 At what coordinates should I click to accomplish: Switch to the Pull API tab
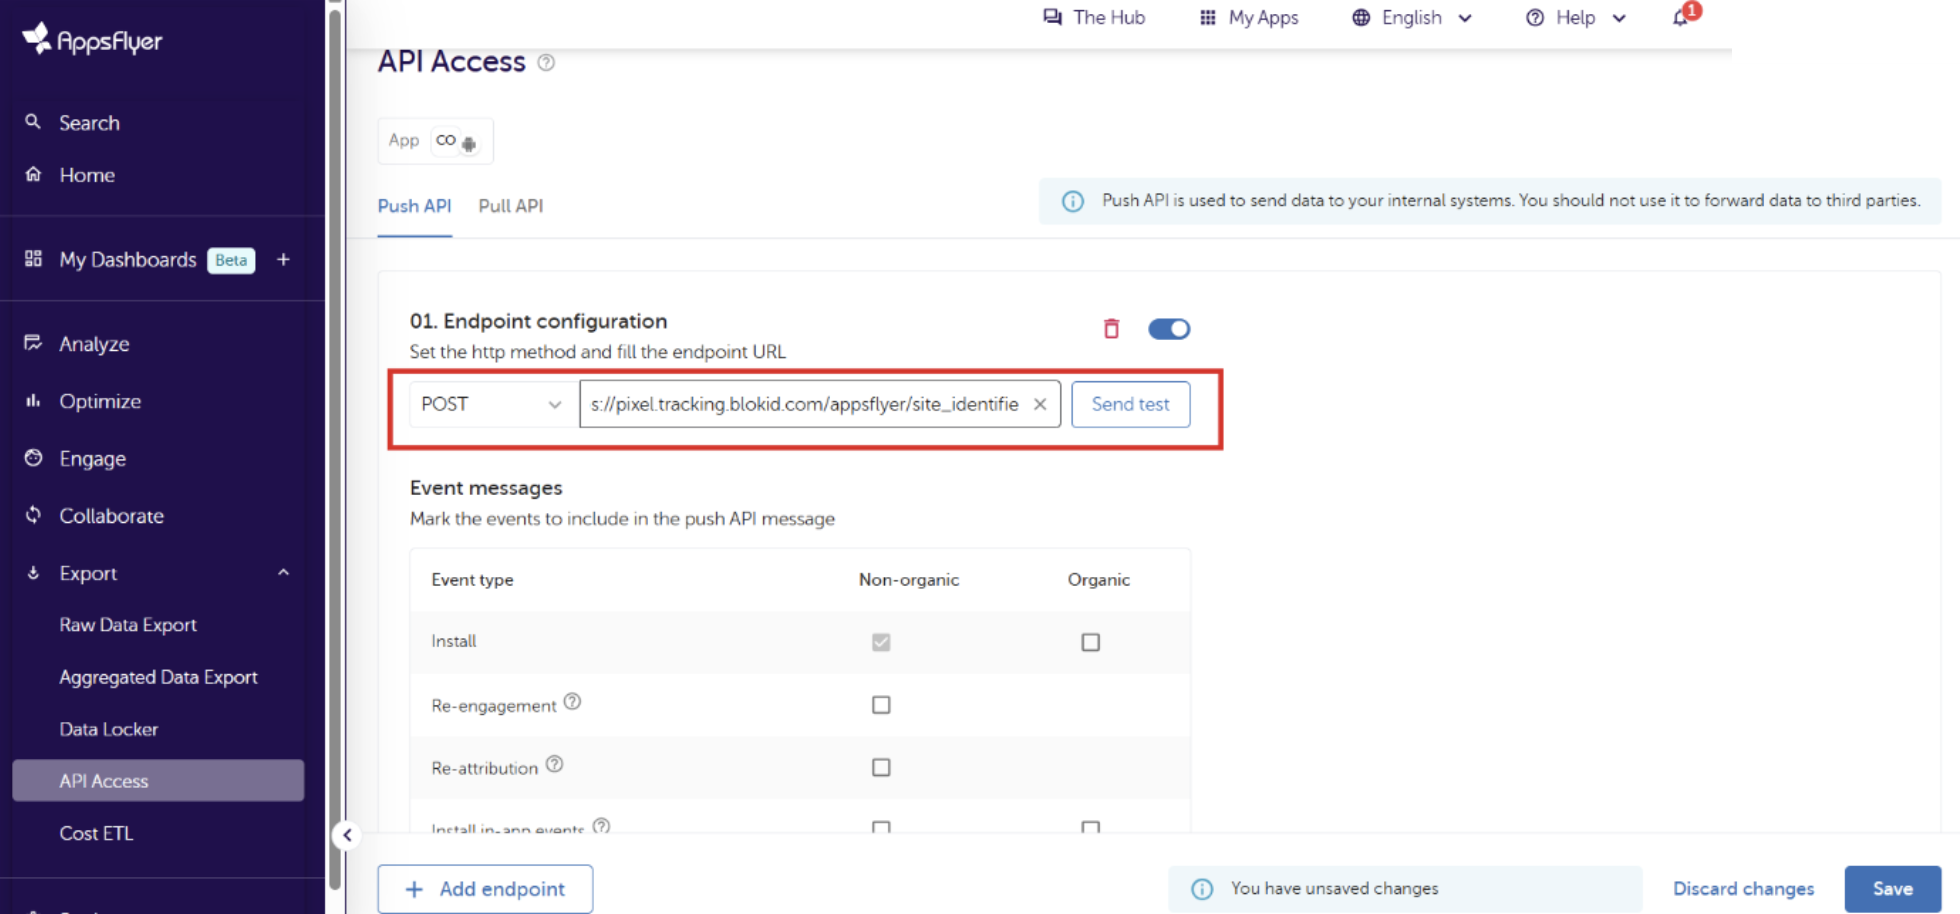510,206
